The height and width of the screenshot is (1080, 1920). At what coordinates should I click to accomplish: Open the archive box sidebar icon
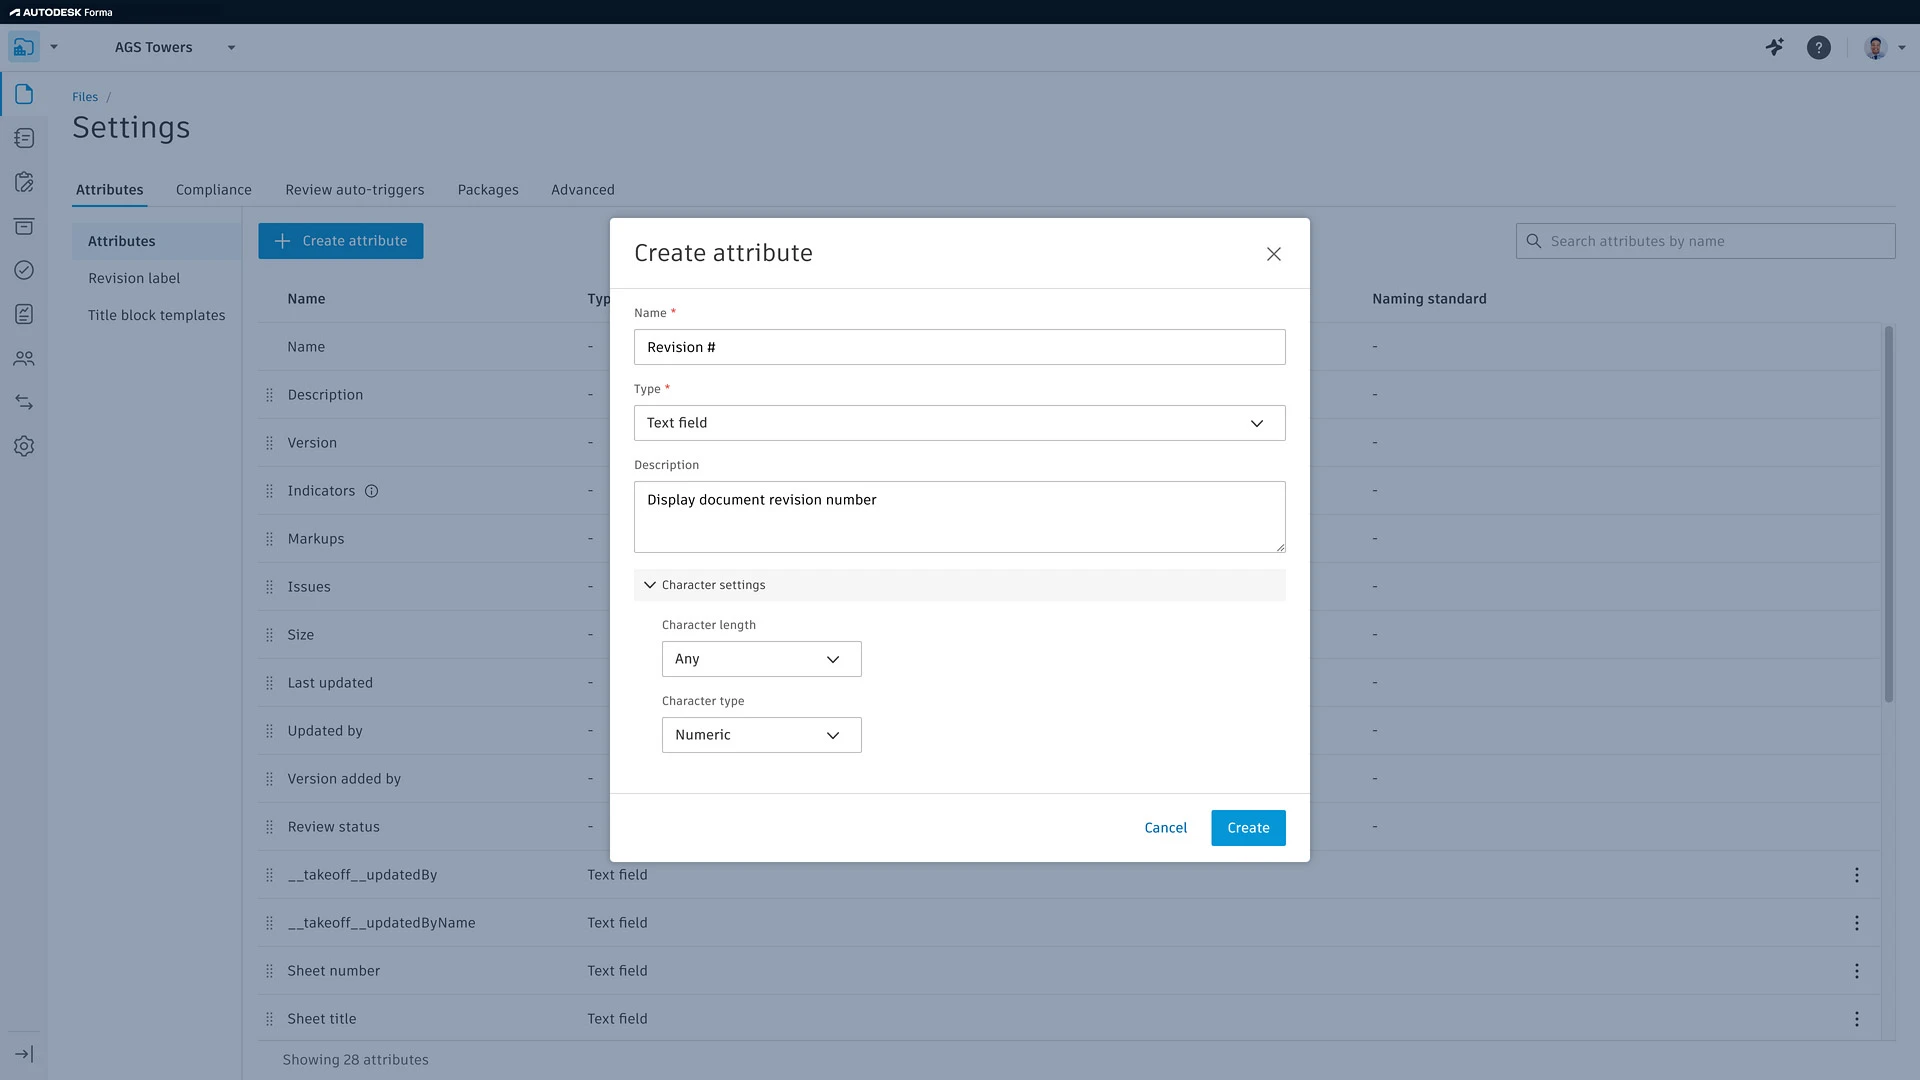coord(24,226)
